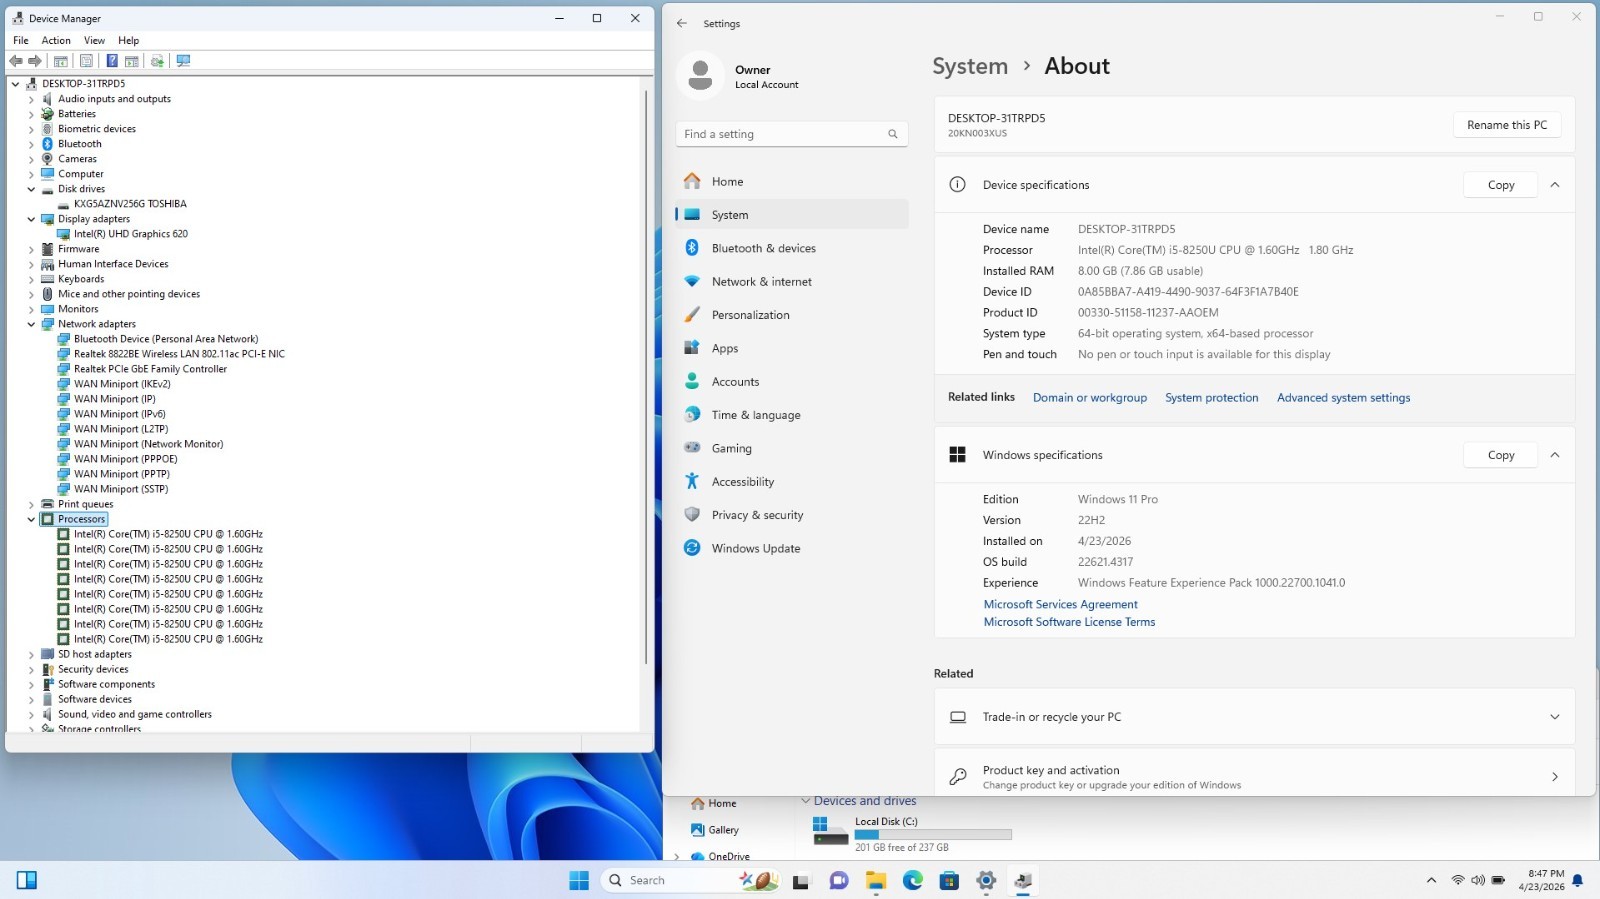Select Intel(R) UHD Graphics 620 device
The height and width of the screenshot is (899, 1600).
(130, 234)
